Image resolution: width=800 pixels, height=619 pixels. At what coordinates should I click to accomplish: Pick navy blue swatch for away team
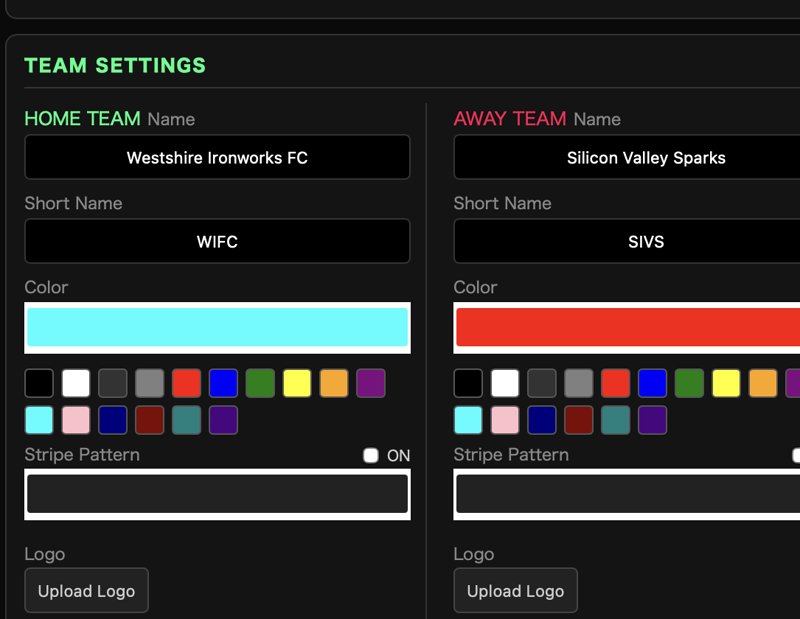point(542,420)
